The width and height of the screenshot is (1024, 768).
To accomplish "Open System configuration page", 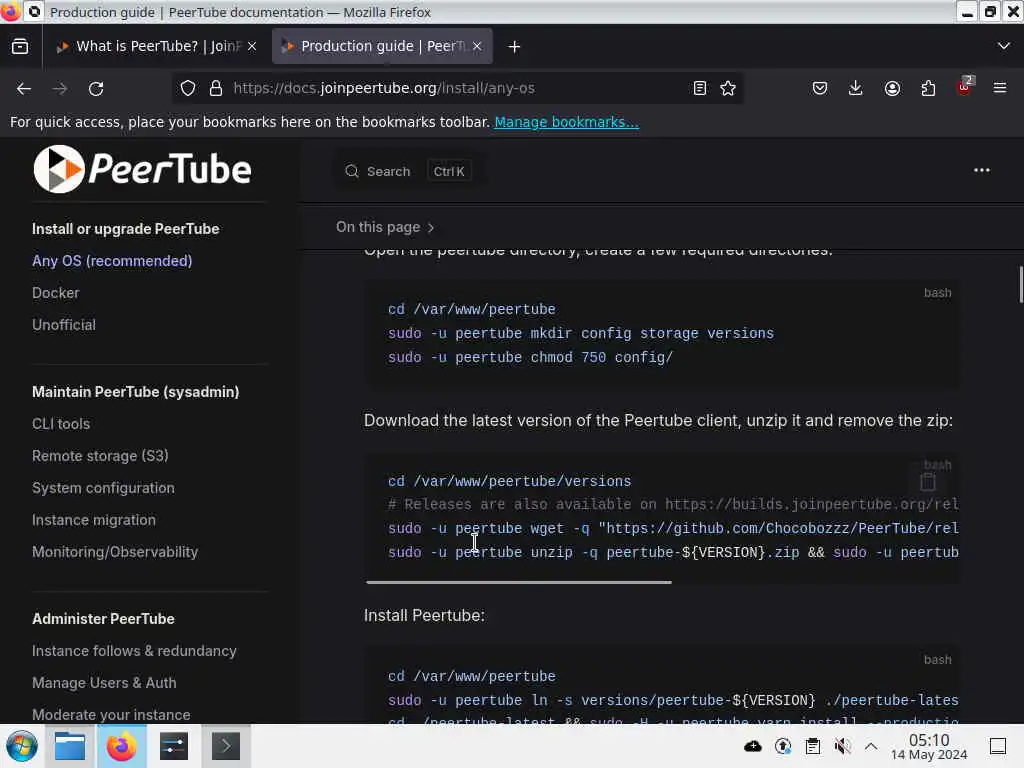I will pos(103,488).
